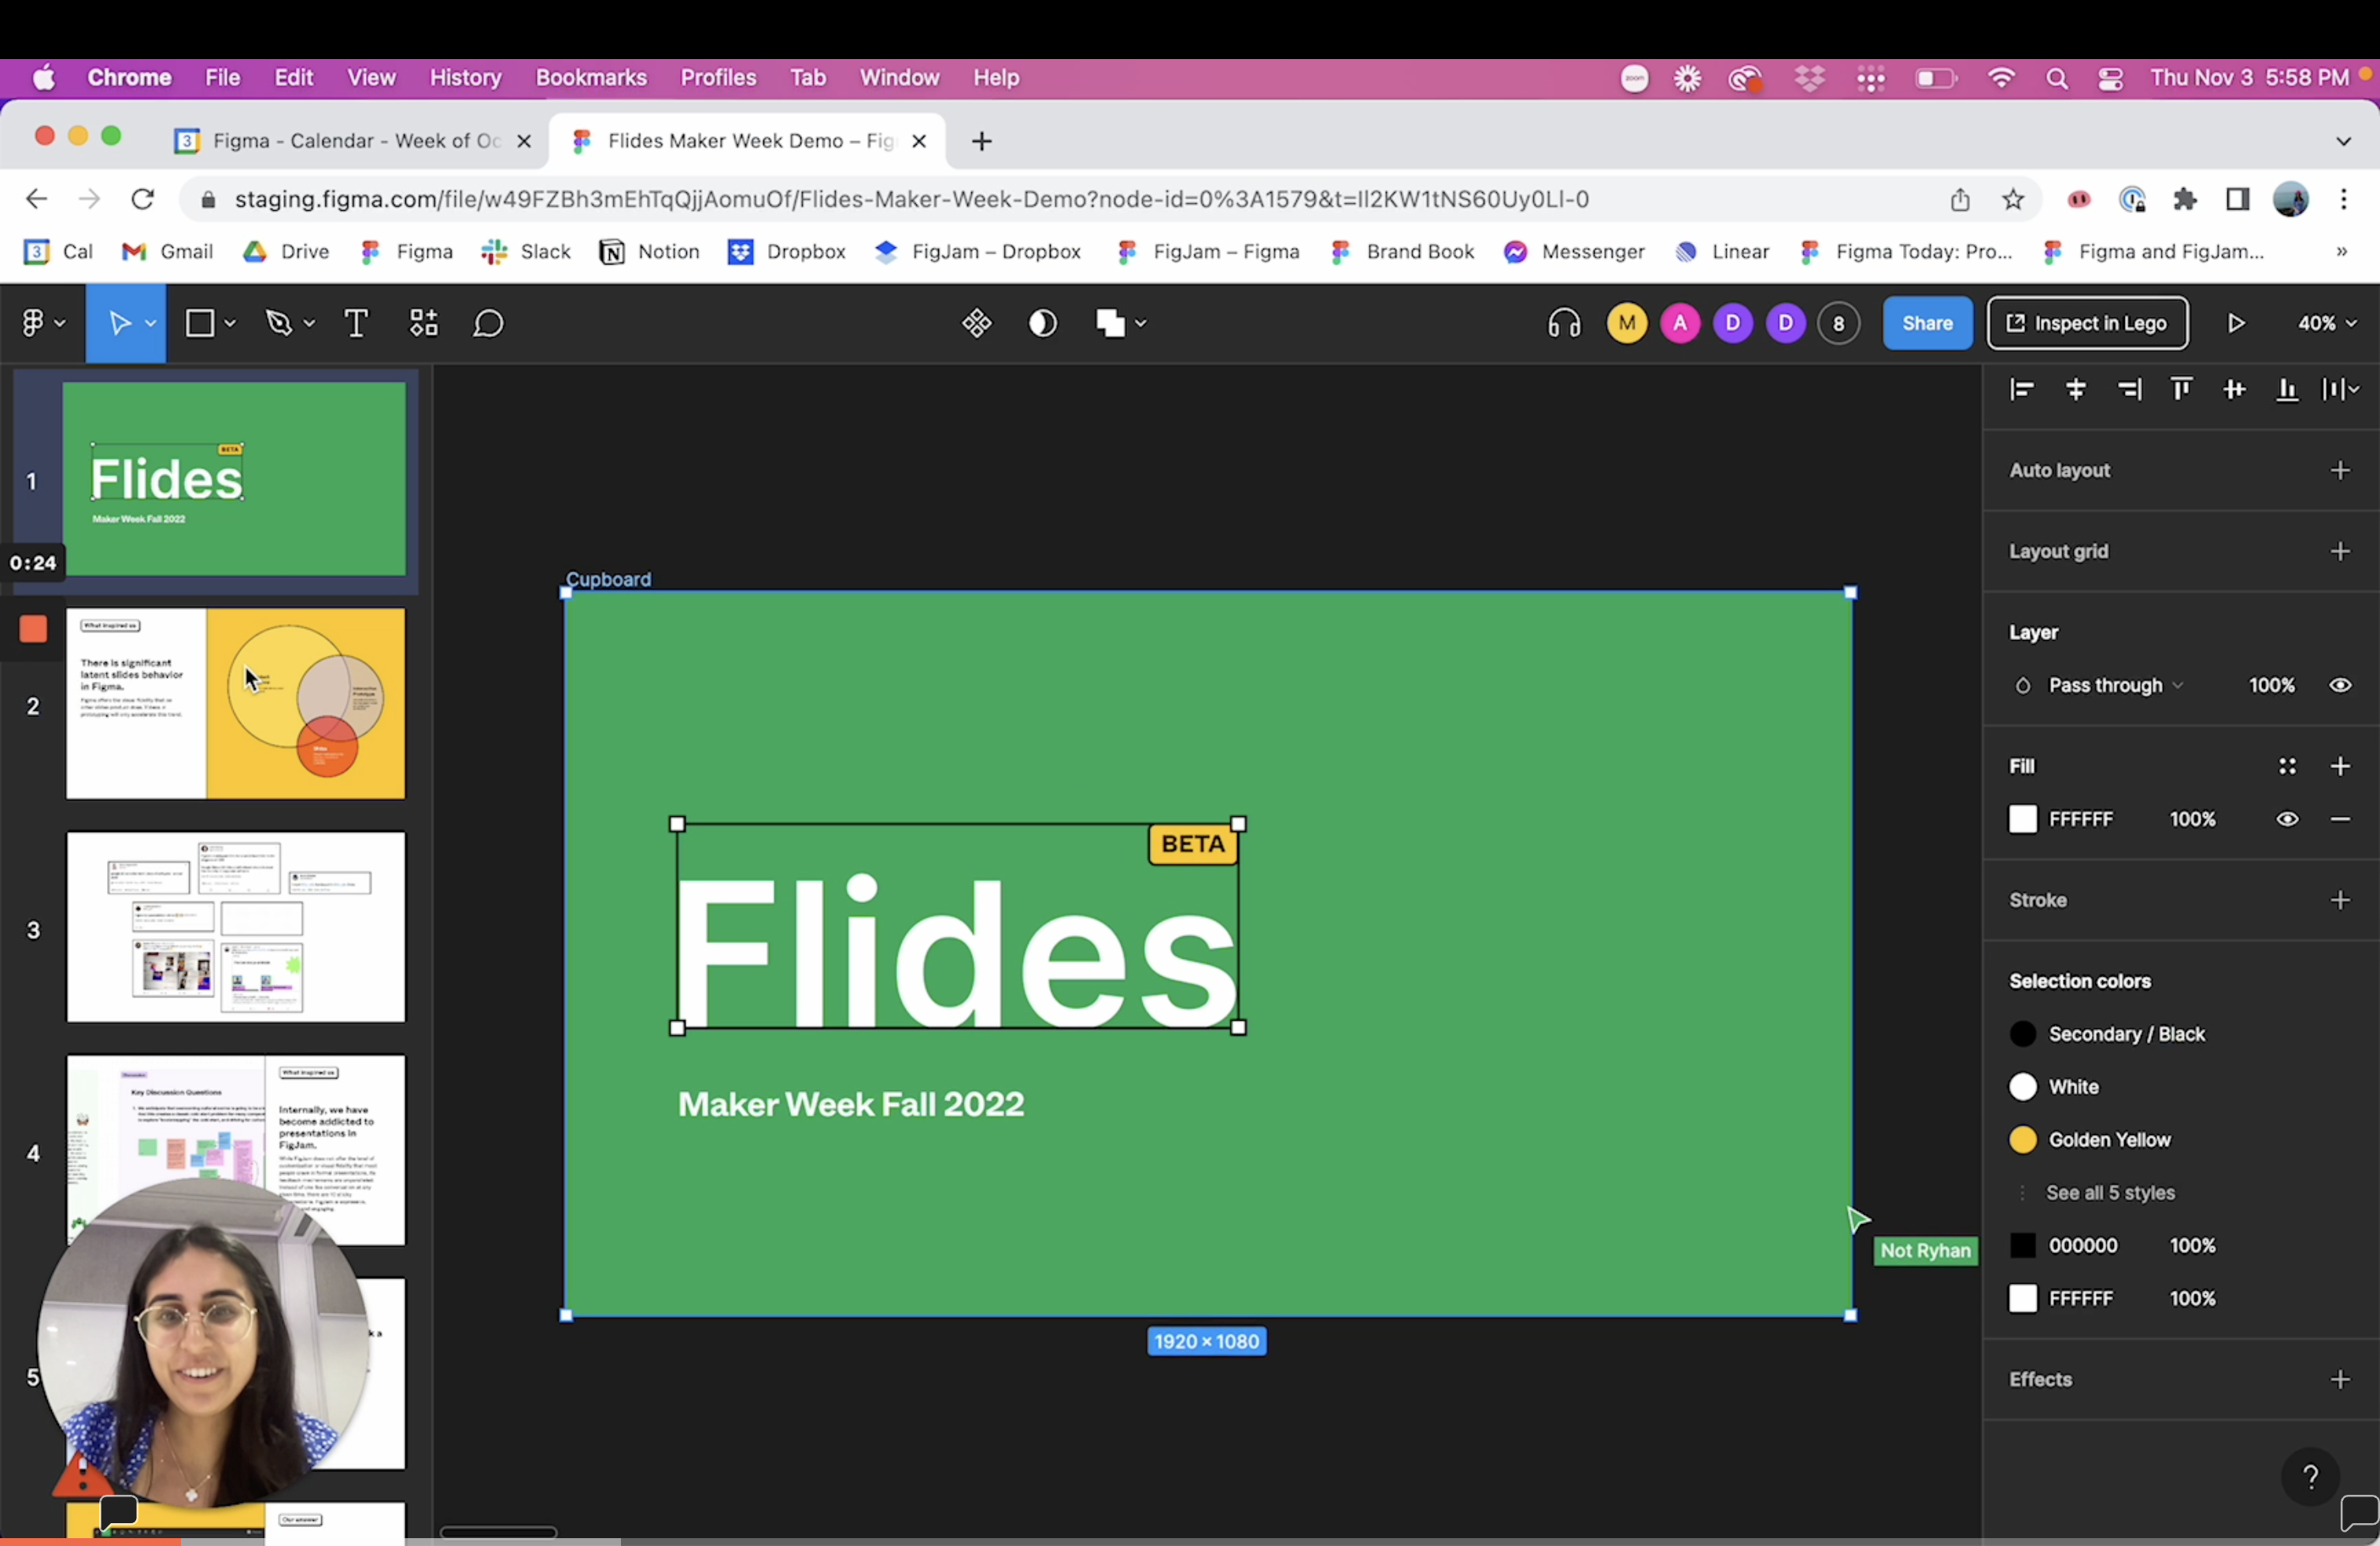Add an Effect with plus
This screenshot has height=1546, width=2380.
(2340, 1380)
